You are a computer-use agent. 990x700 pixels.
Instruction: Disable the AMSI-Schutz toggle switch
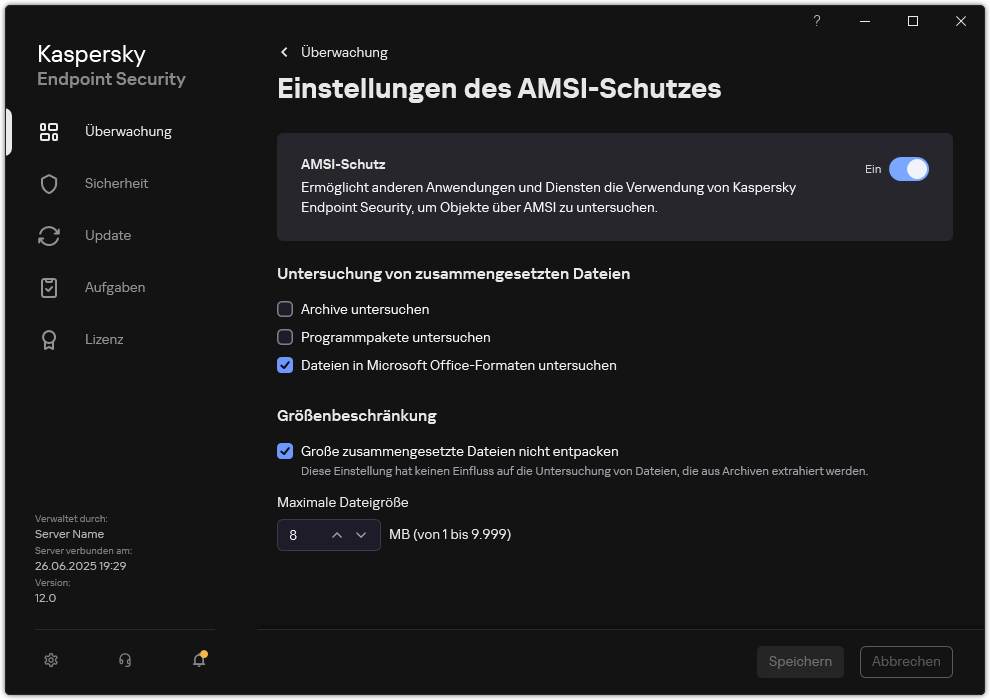click(910, 169)
